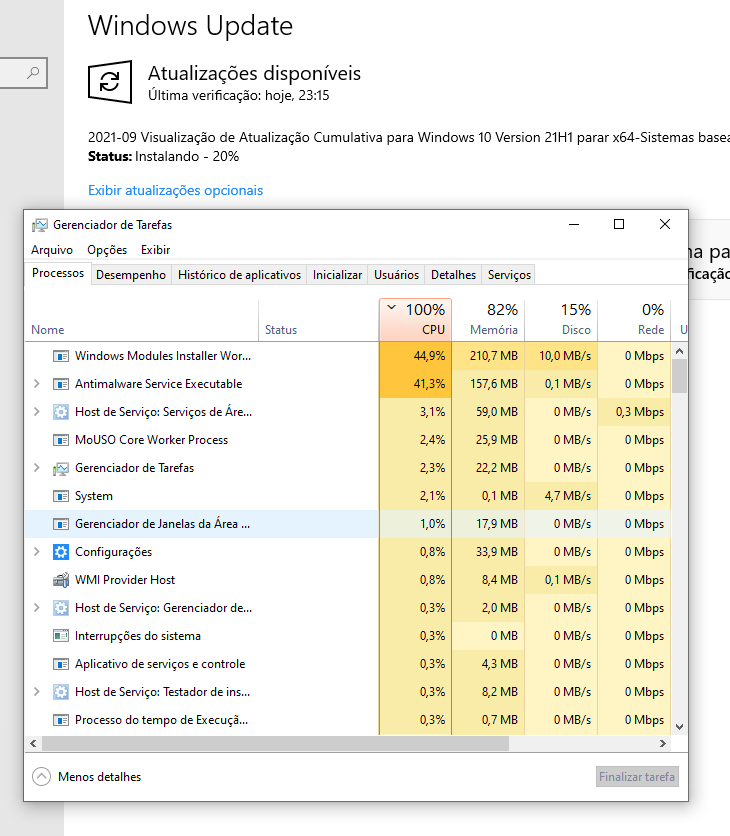Image resolution: width=730 pixels, height=836 pixels.
Task: Click the 0,3 Mbps network value cell
Action: [x=634, y=412]
